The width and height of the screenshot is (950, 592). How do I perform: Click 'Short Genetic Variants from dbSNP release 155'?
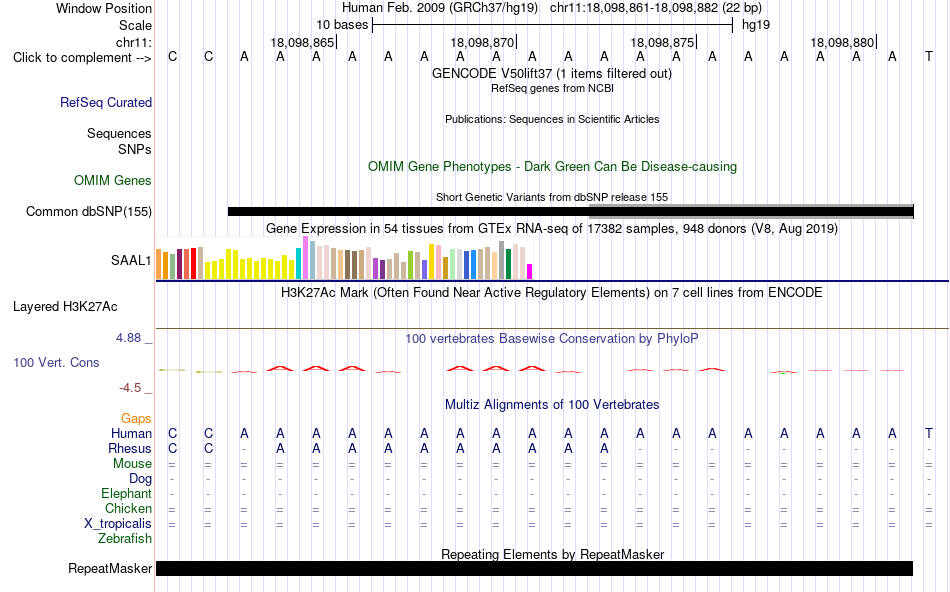552,197
